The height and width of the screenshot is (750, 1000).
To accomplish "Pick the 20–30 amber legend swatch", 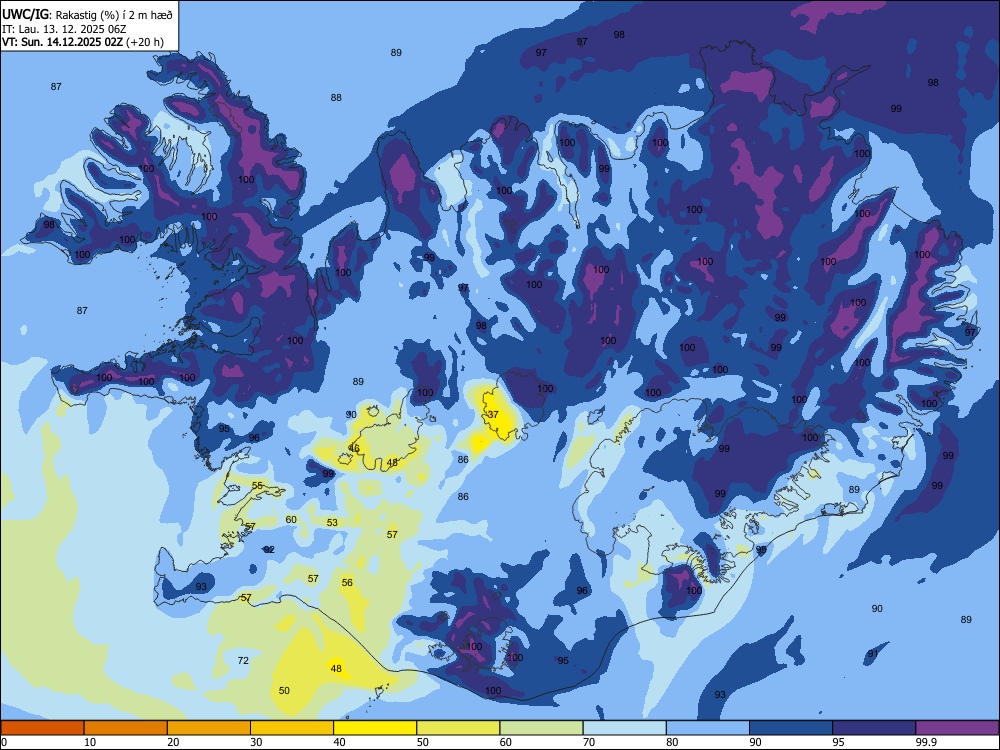I will click(209, 728).
